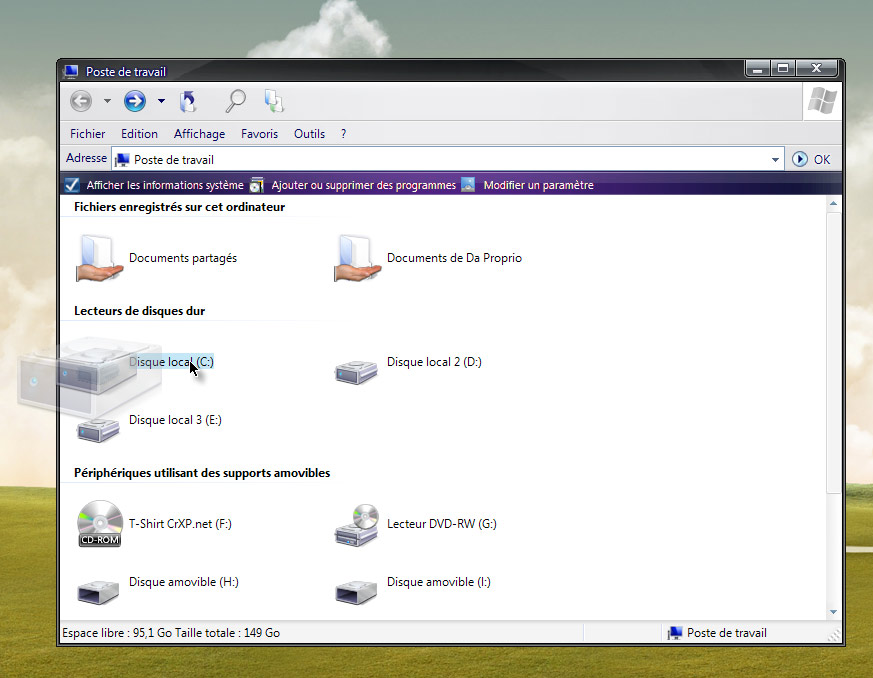Click the Lecteur DVD-RW (G:) label
The width and height of the screenshot is (873, 678).
point(442,524)
